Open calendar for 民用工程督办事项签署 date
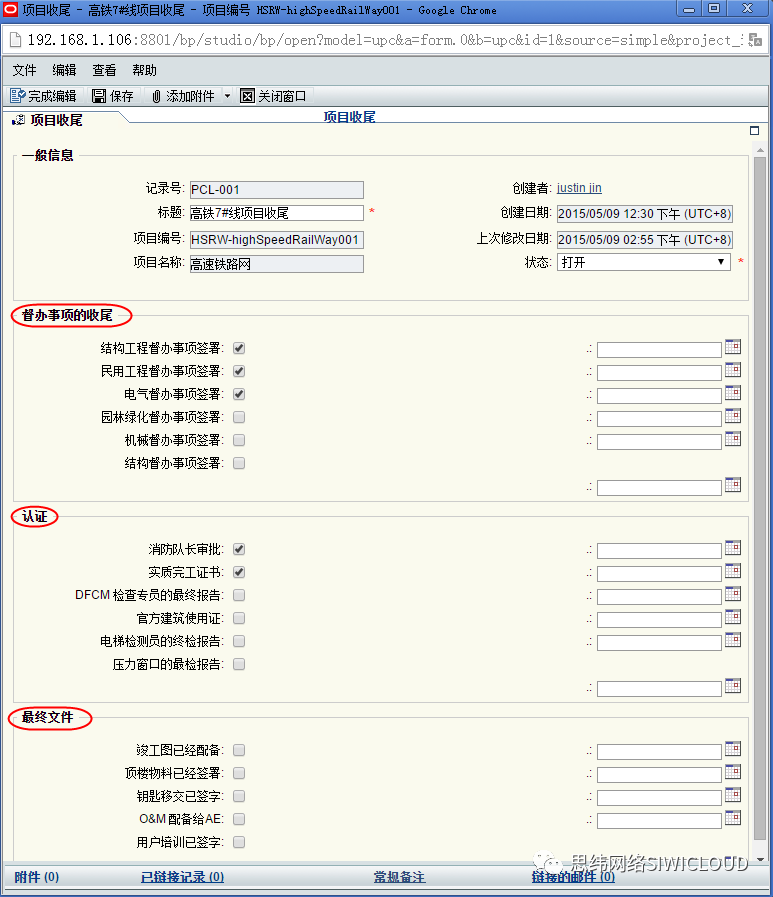The image size is (773, 897). coord(732,370)
